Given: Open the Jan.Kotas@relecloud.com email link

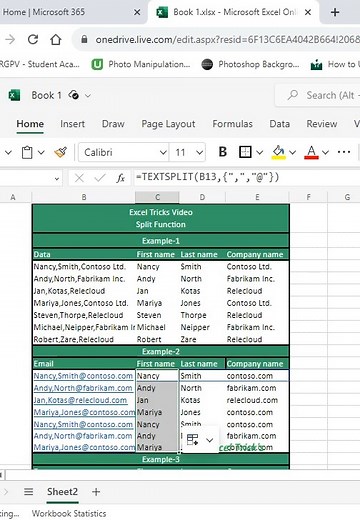Looking at the screenshot, I should (x=80, y=400).
